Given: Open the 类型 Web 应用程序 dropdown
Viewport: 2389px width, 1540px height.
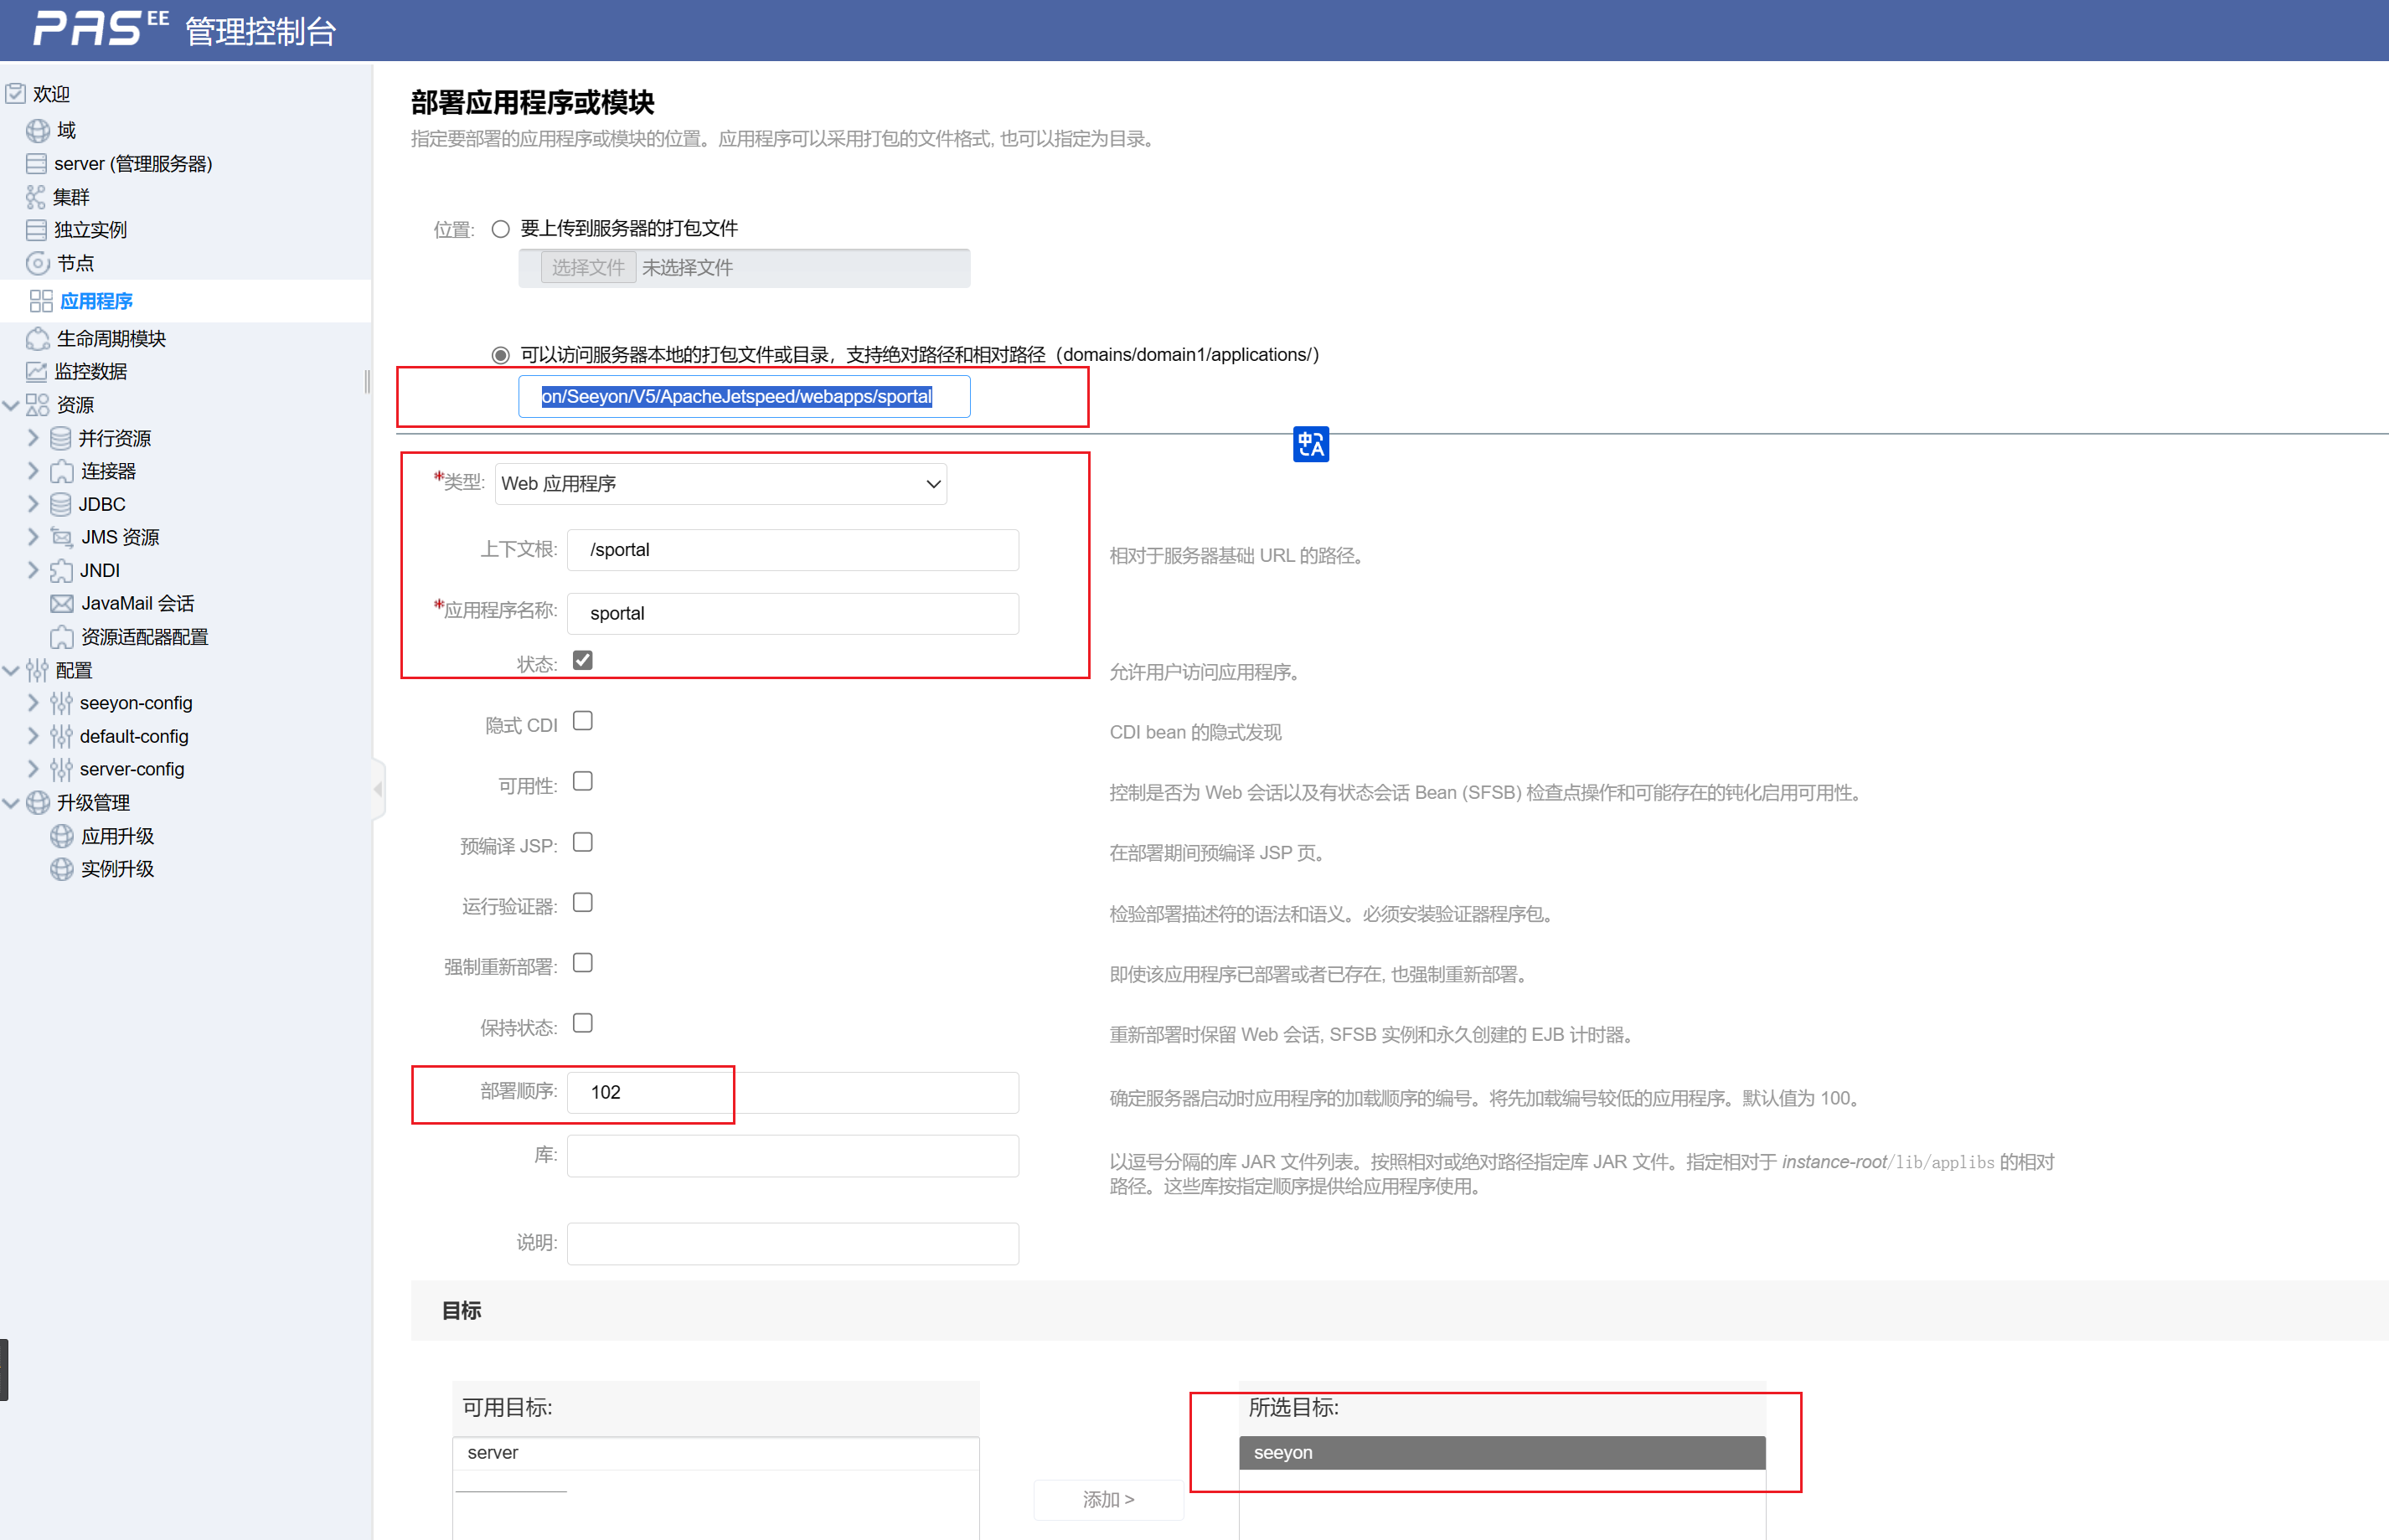Looking at the screenshot, I should click(720, 484).
